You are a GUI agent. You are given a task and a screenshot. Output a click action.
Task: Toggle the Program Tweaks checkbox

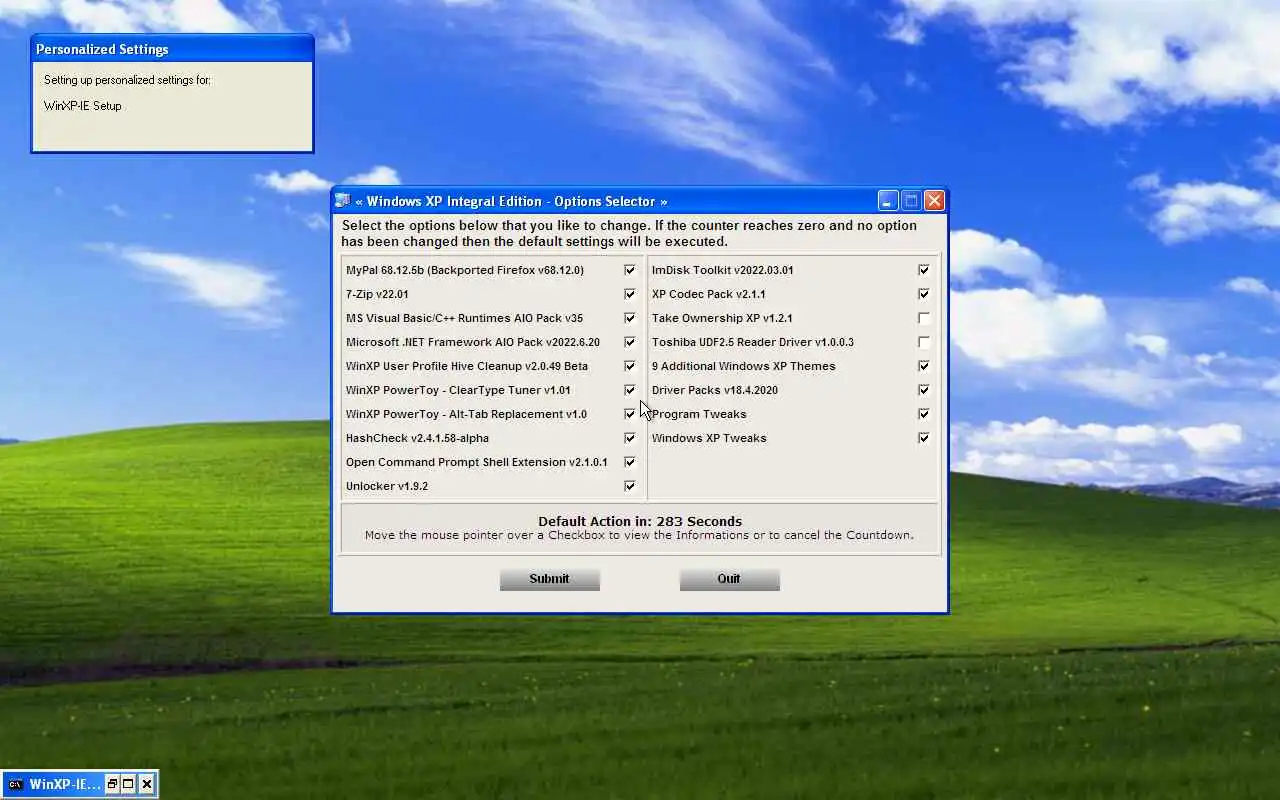click(x=924, y=414)
